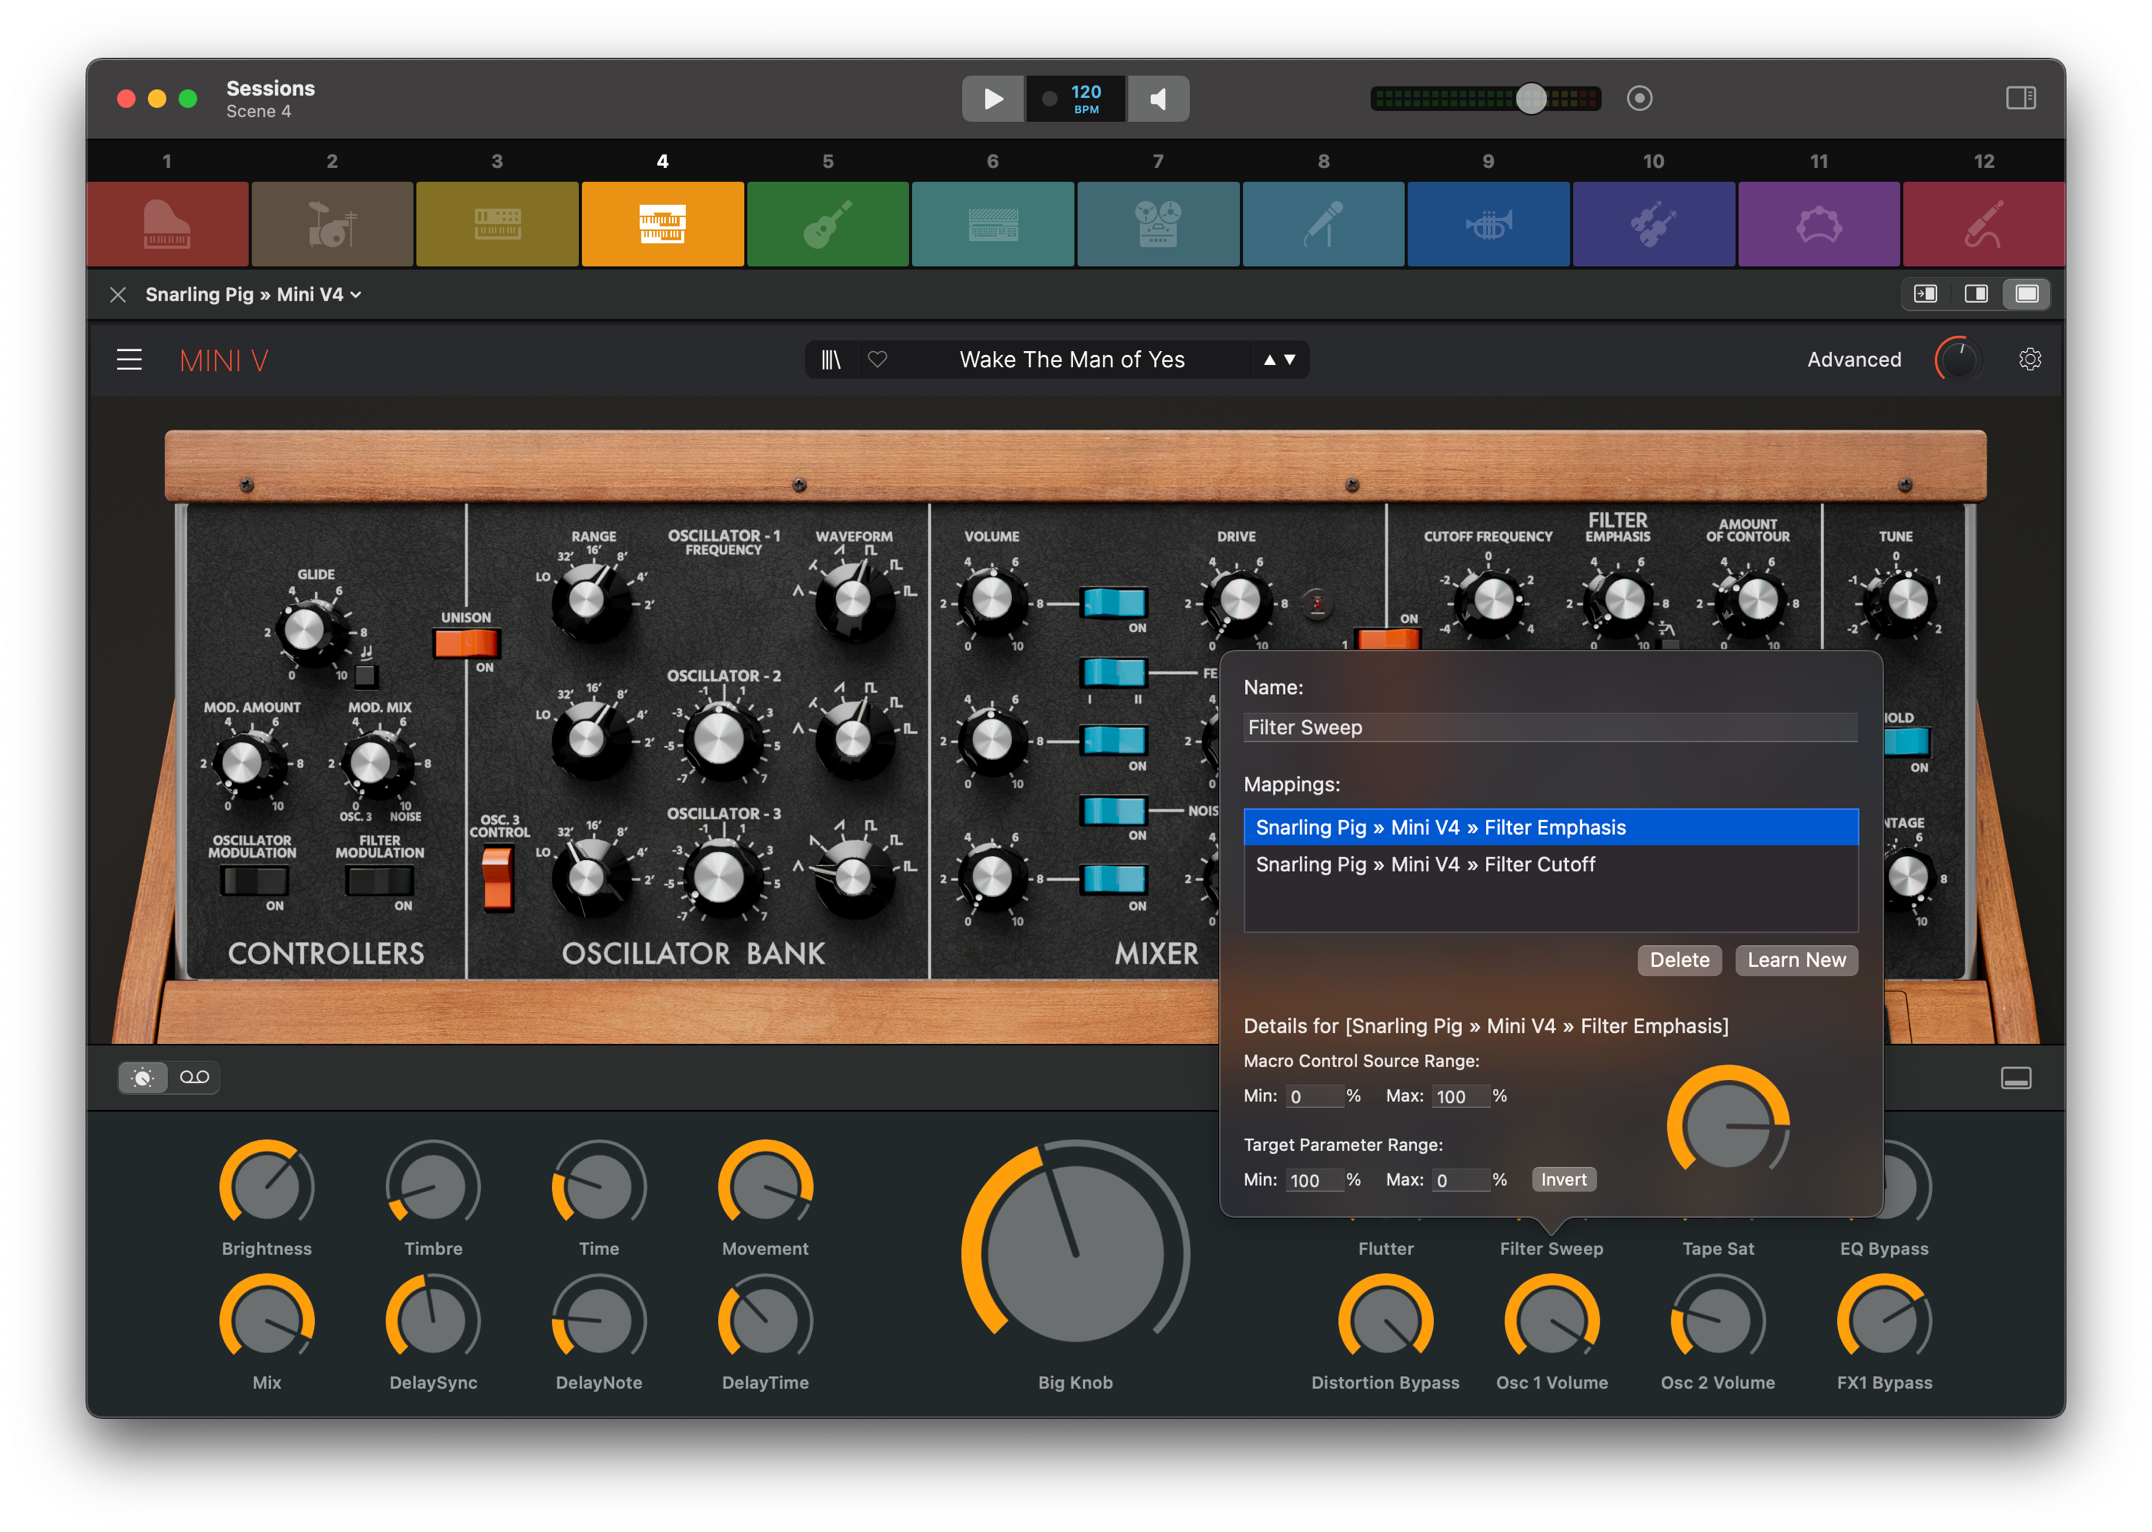
Task: Select the tape recorder view icon
Action: coord(195,1077)
